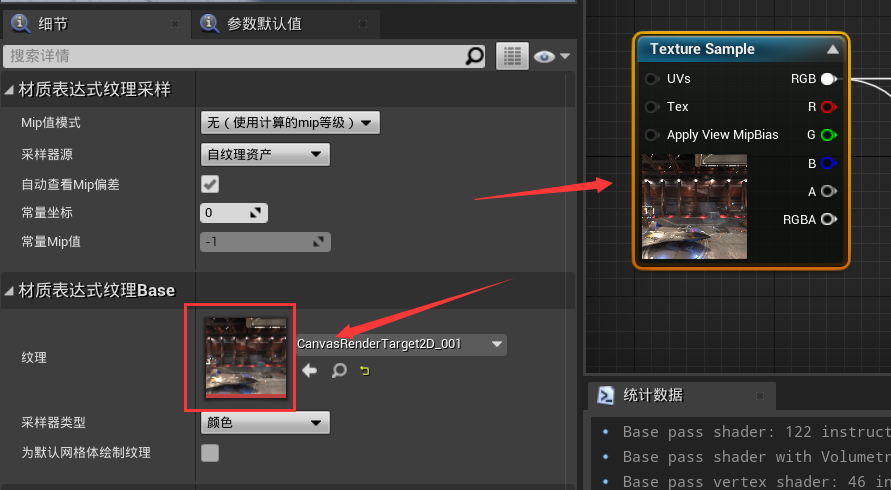The height and width of the screenshot is (490, 891).
Task: Open the 采样器源 dropdown
Action: [x=265, y=154]
